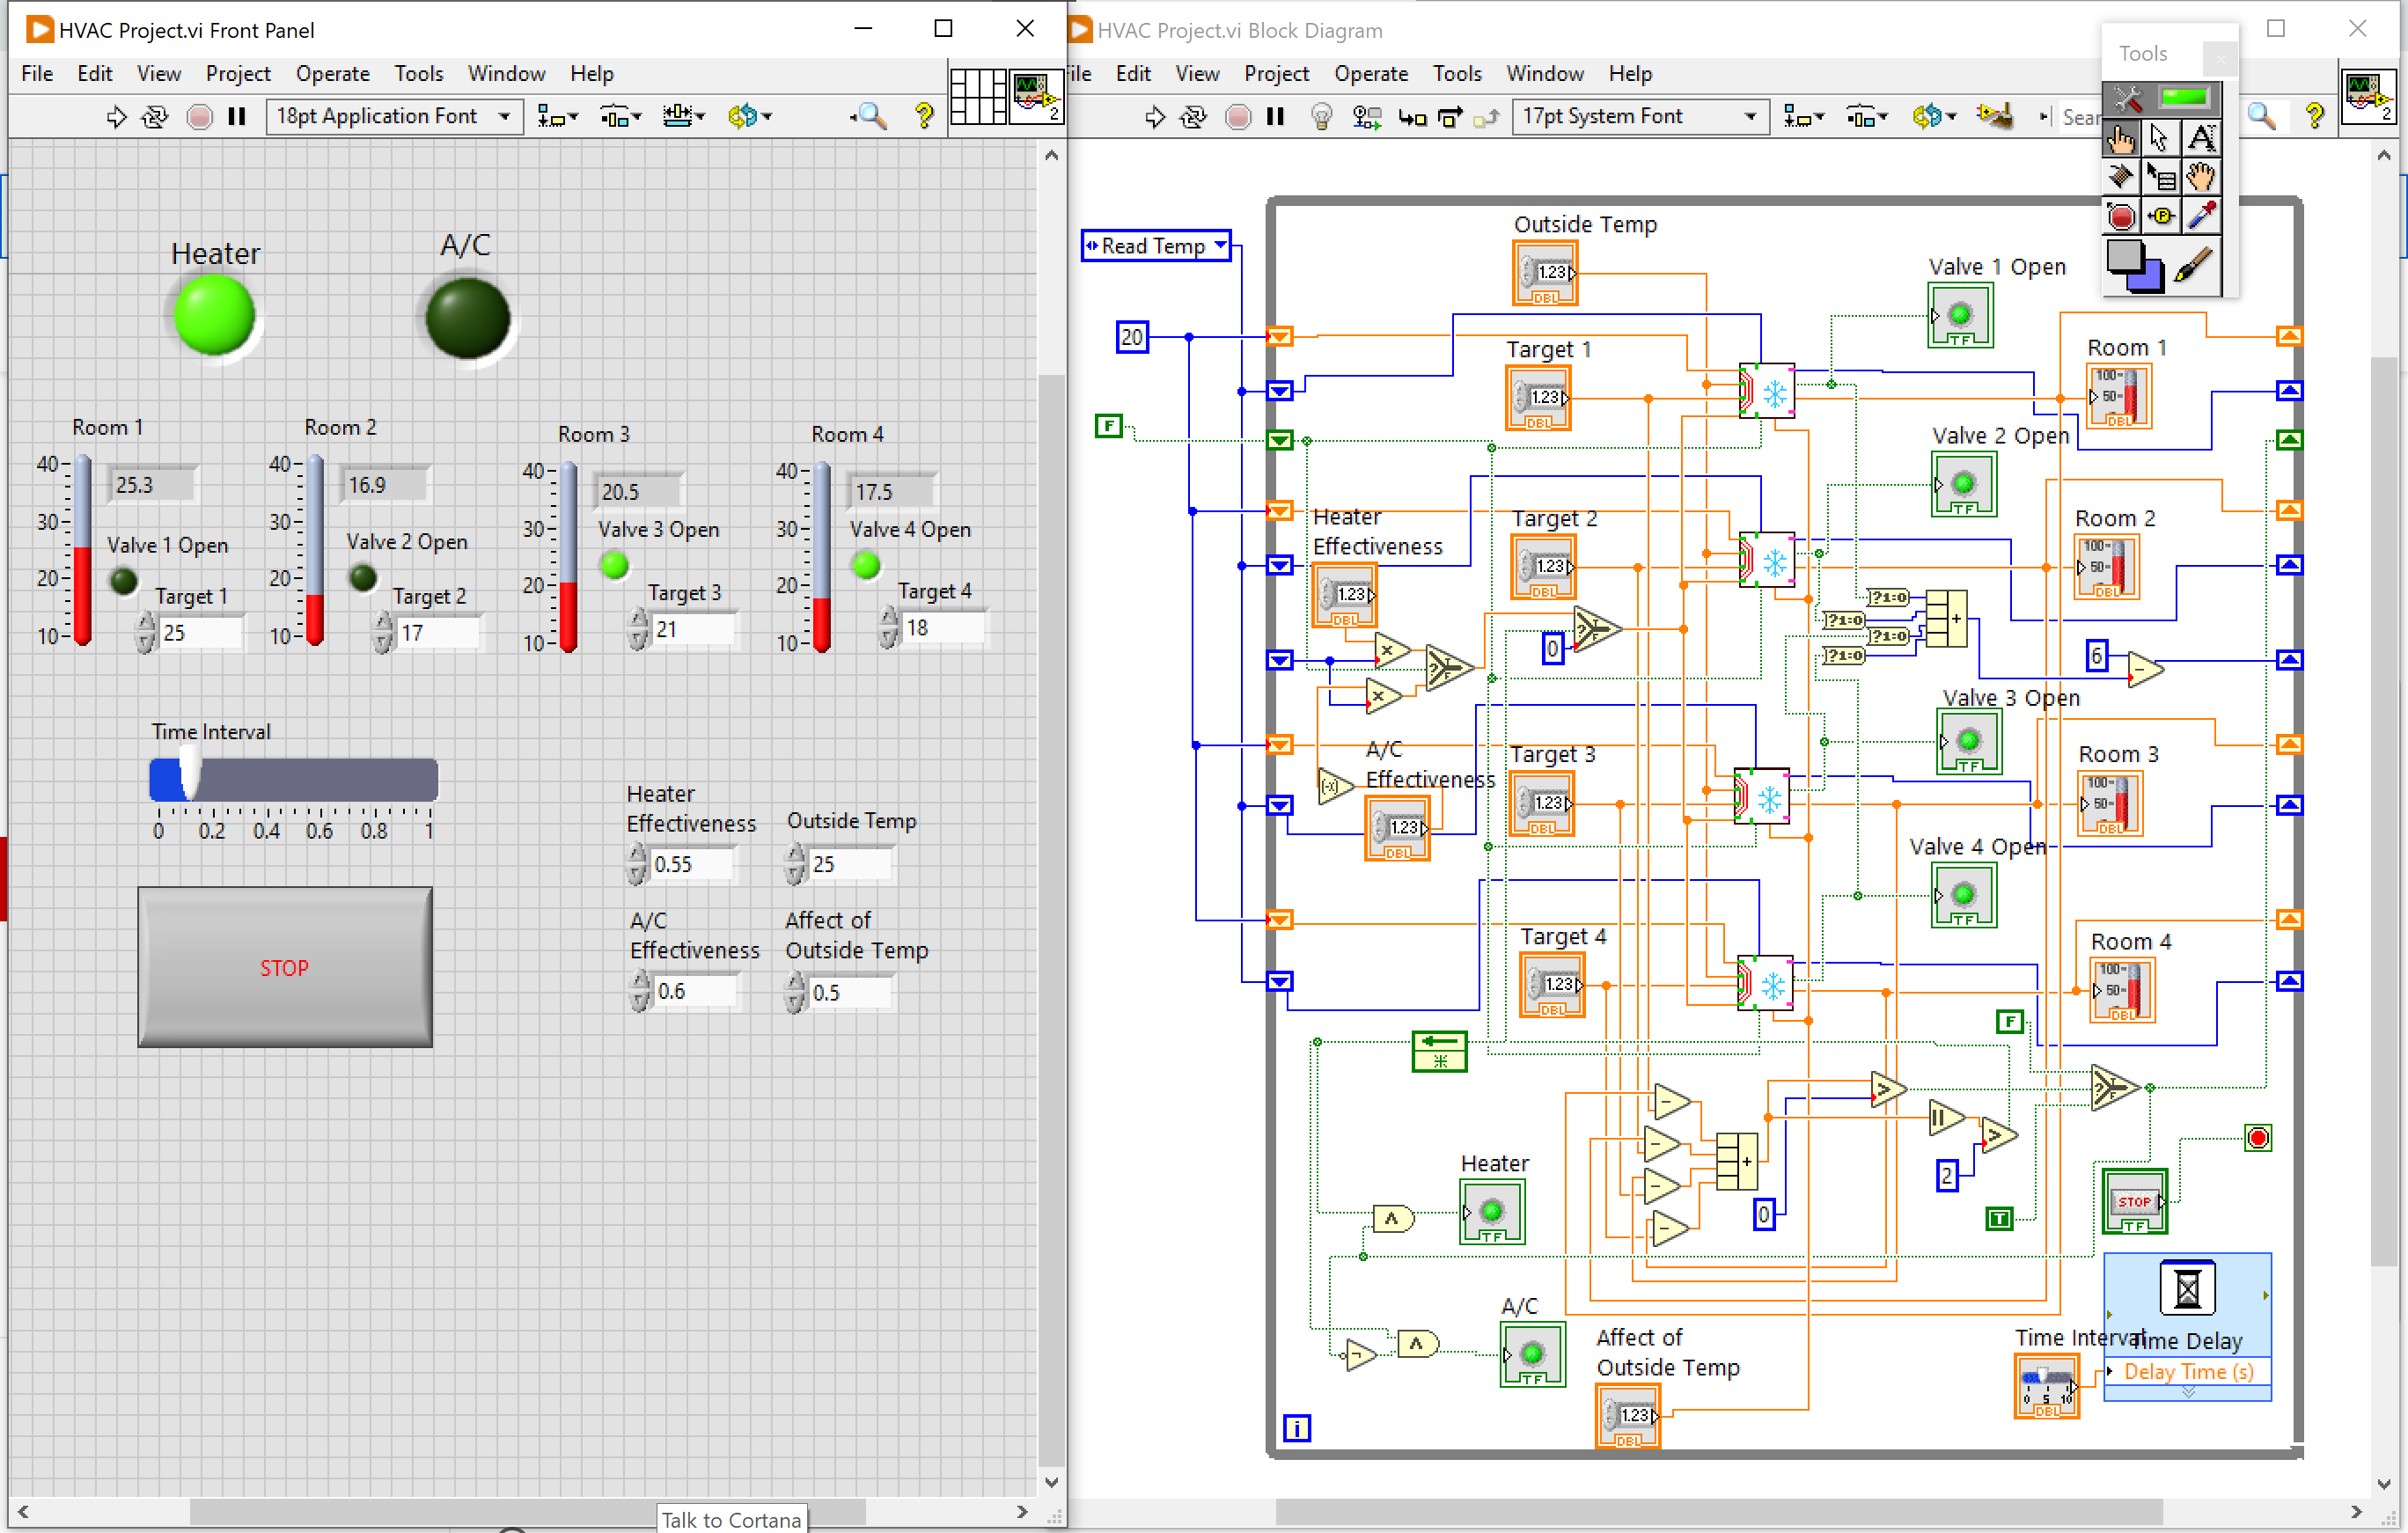
Task: Open Align Objects dropdown in Block Diagram
Action: [1803, 117]
